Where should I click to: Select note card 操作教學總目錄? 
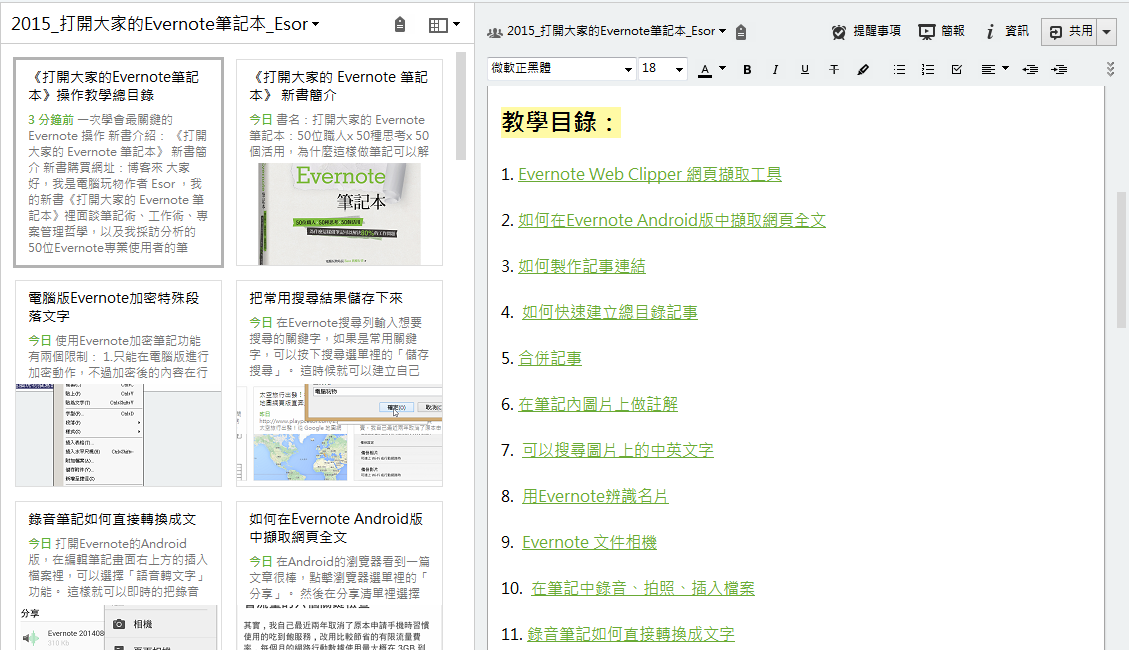coord(119,163)
